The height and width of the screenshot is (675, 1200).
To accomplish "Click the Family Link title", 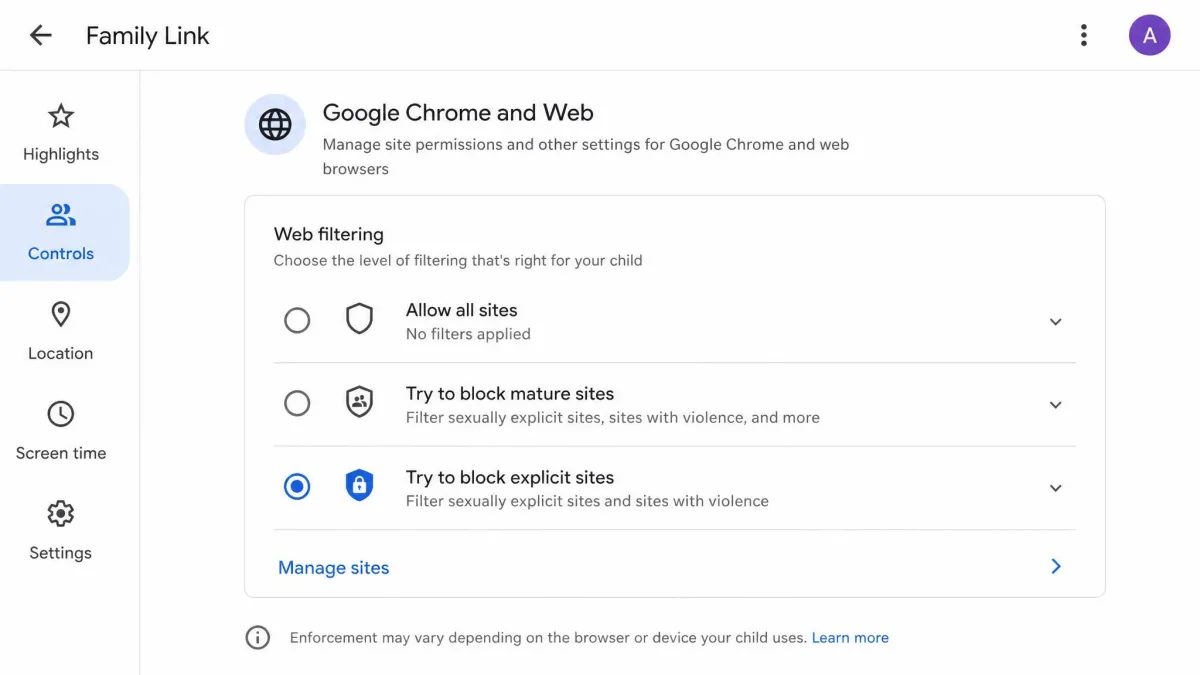I will (x=148, y=36).
